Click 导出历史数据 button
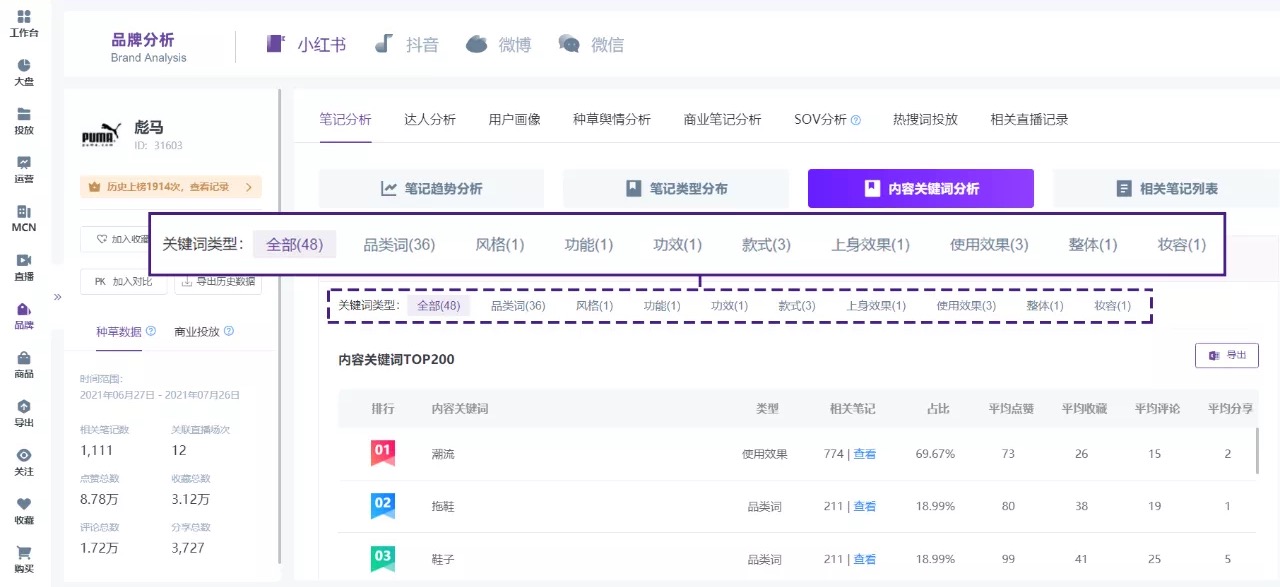The height and width of the screenshot is (587, 1280). [x=218, y=282]
